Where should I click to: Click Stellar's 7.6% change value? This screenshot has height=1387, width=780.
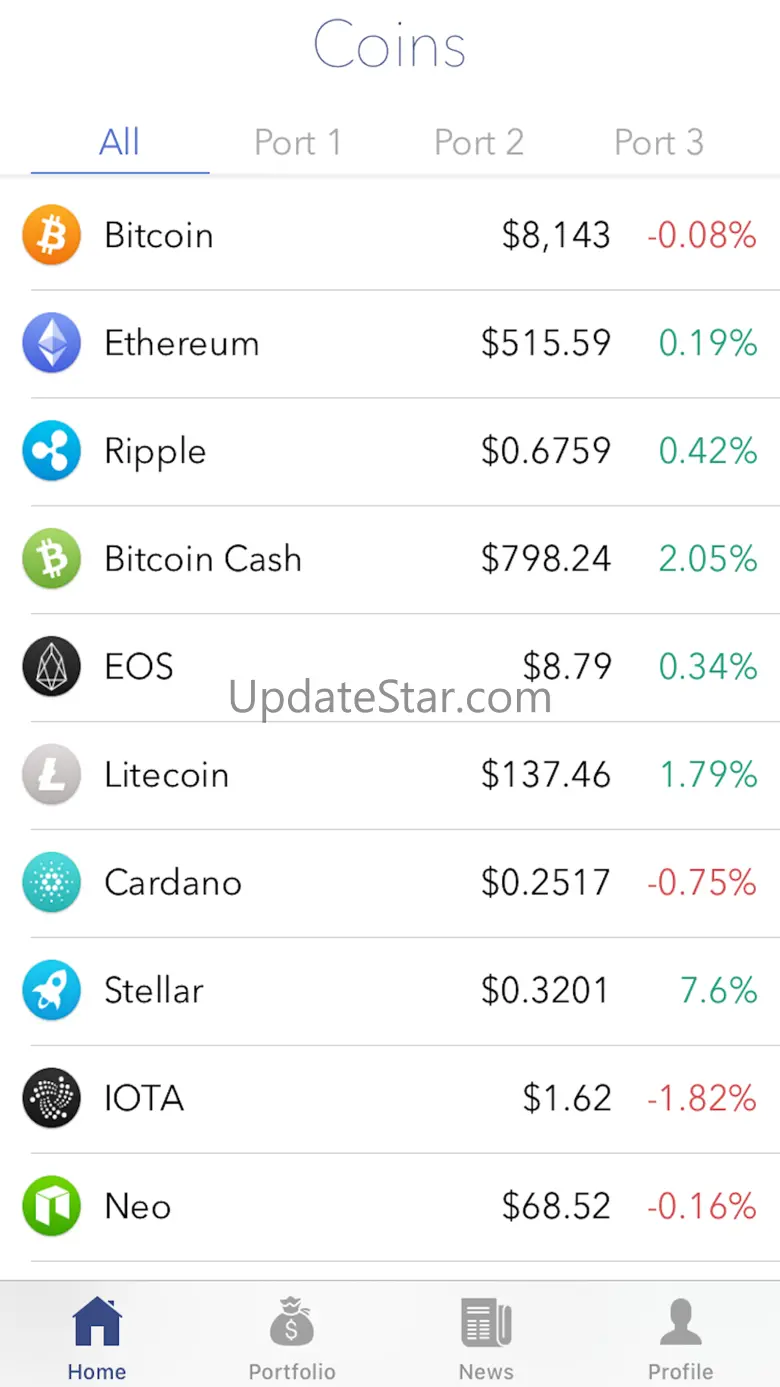click(x=718, y=990)
